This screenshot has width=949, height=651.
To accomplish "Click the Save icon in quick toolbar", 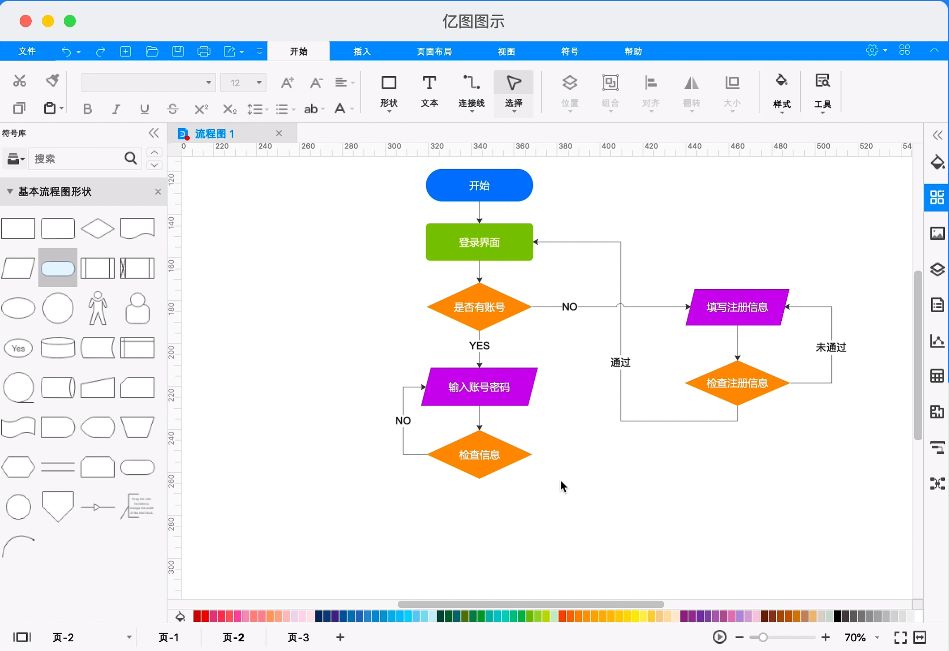I will tap(178, 51).
